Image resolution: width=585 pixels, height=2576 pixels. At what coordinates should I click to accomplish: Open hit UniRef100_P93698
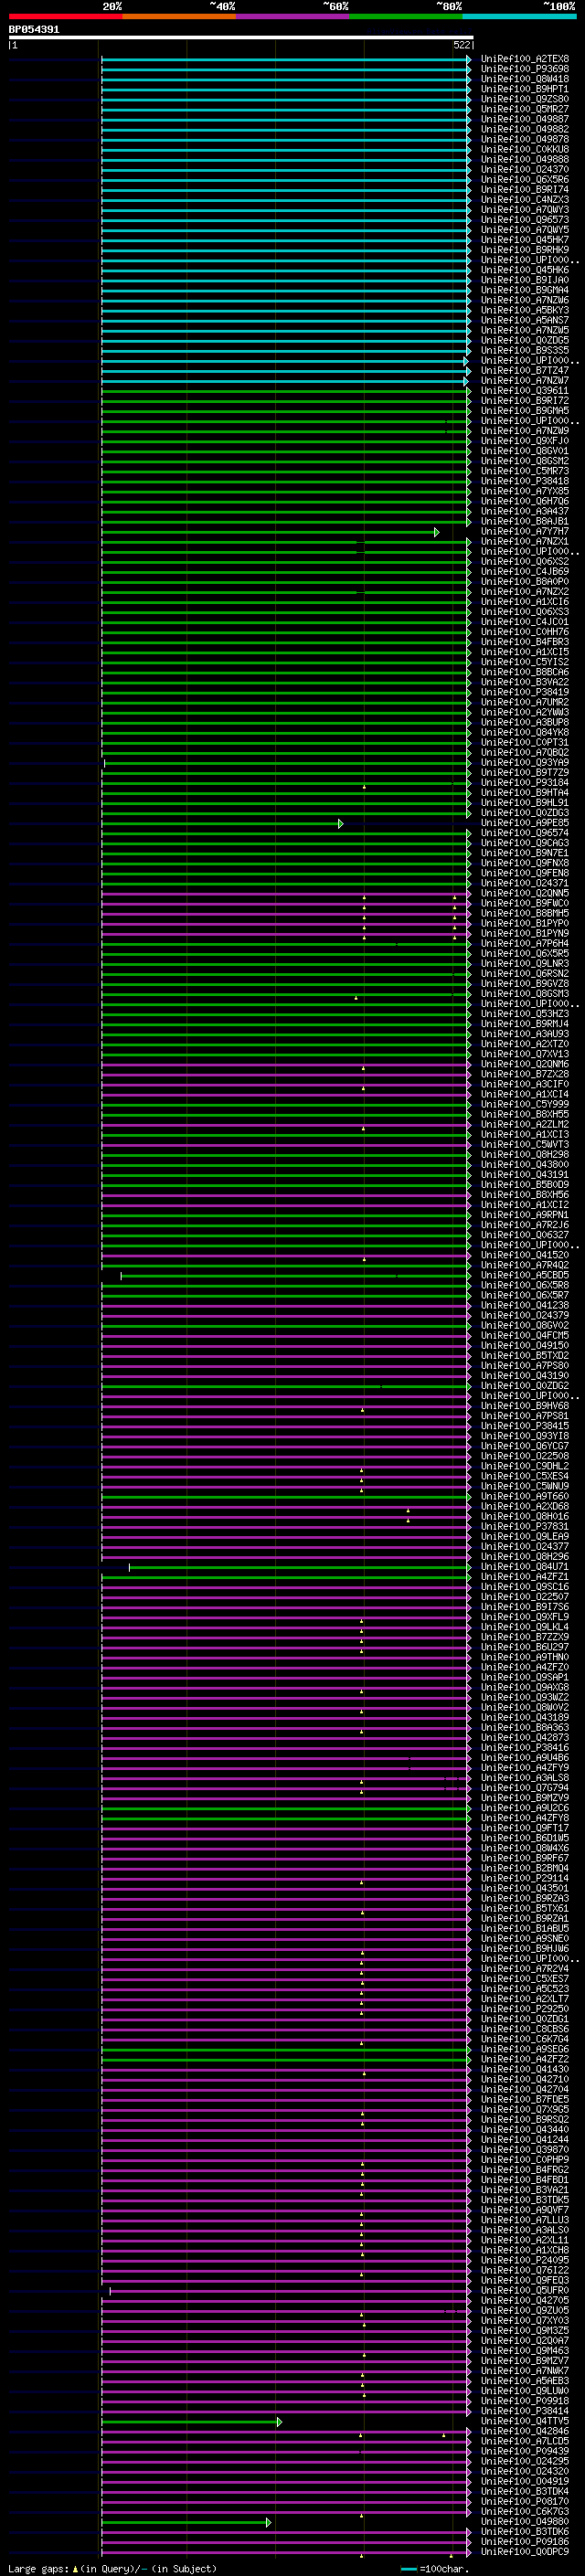pyautogui.click(x=524, y=69)
